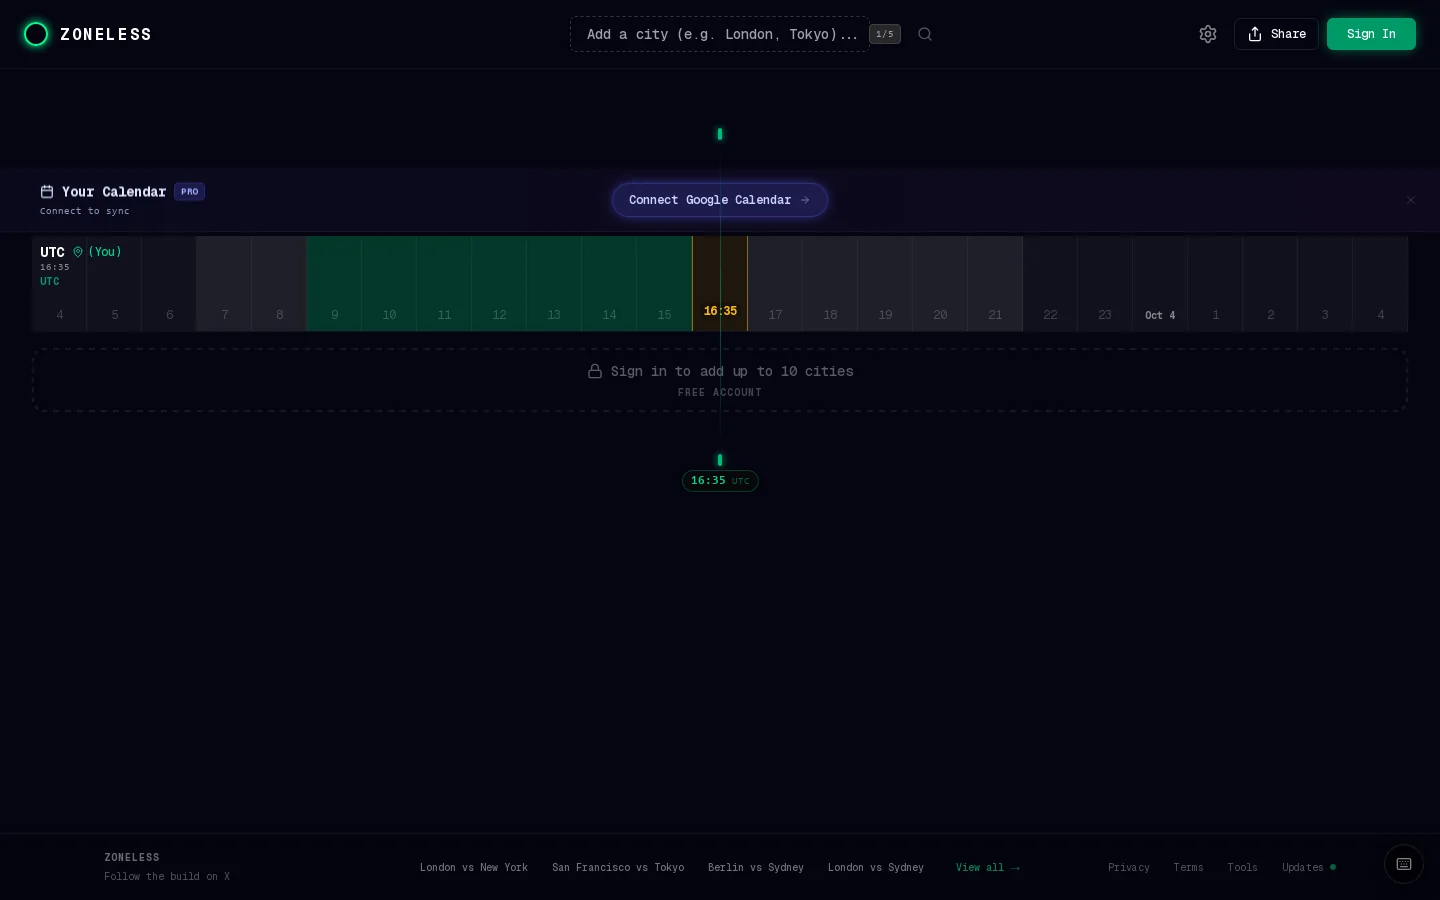The image size is (1440, 900).
Task: Click the Share button
Action: (x=1276, y=34)
